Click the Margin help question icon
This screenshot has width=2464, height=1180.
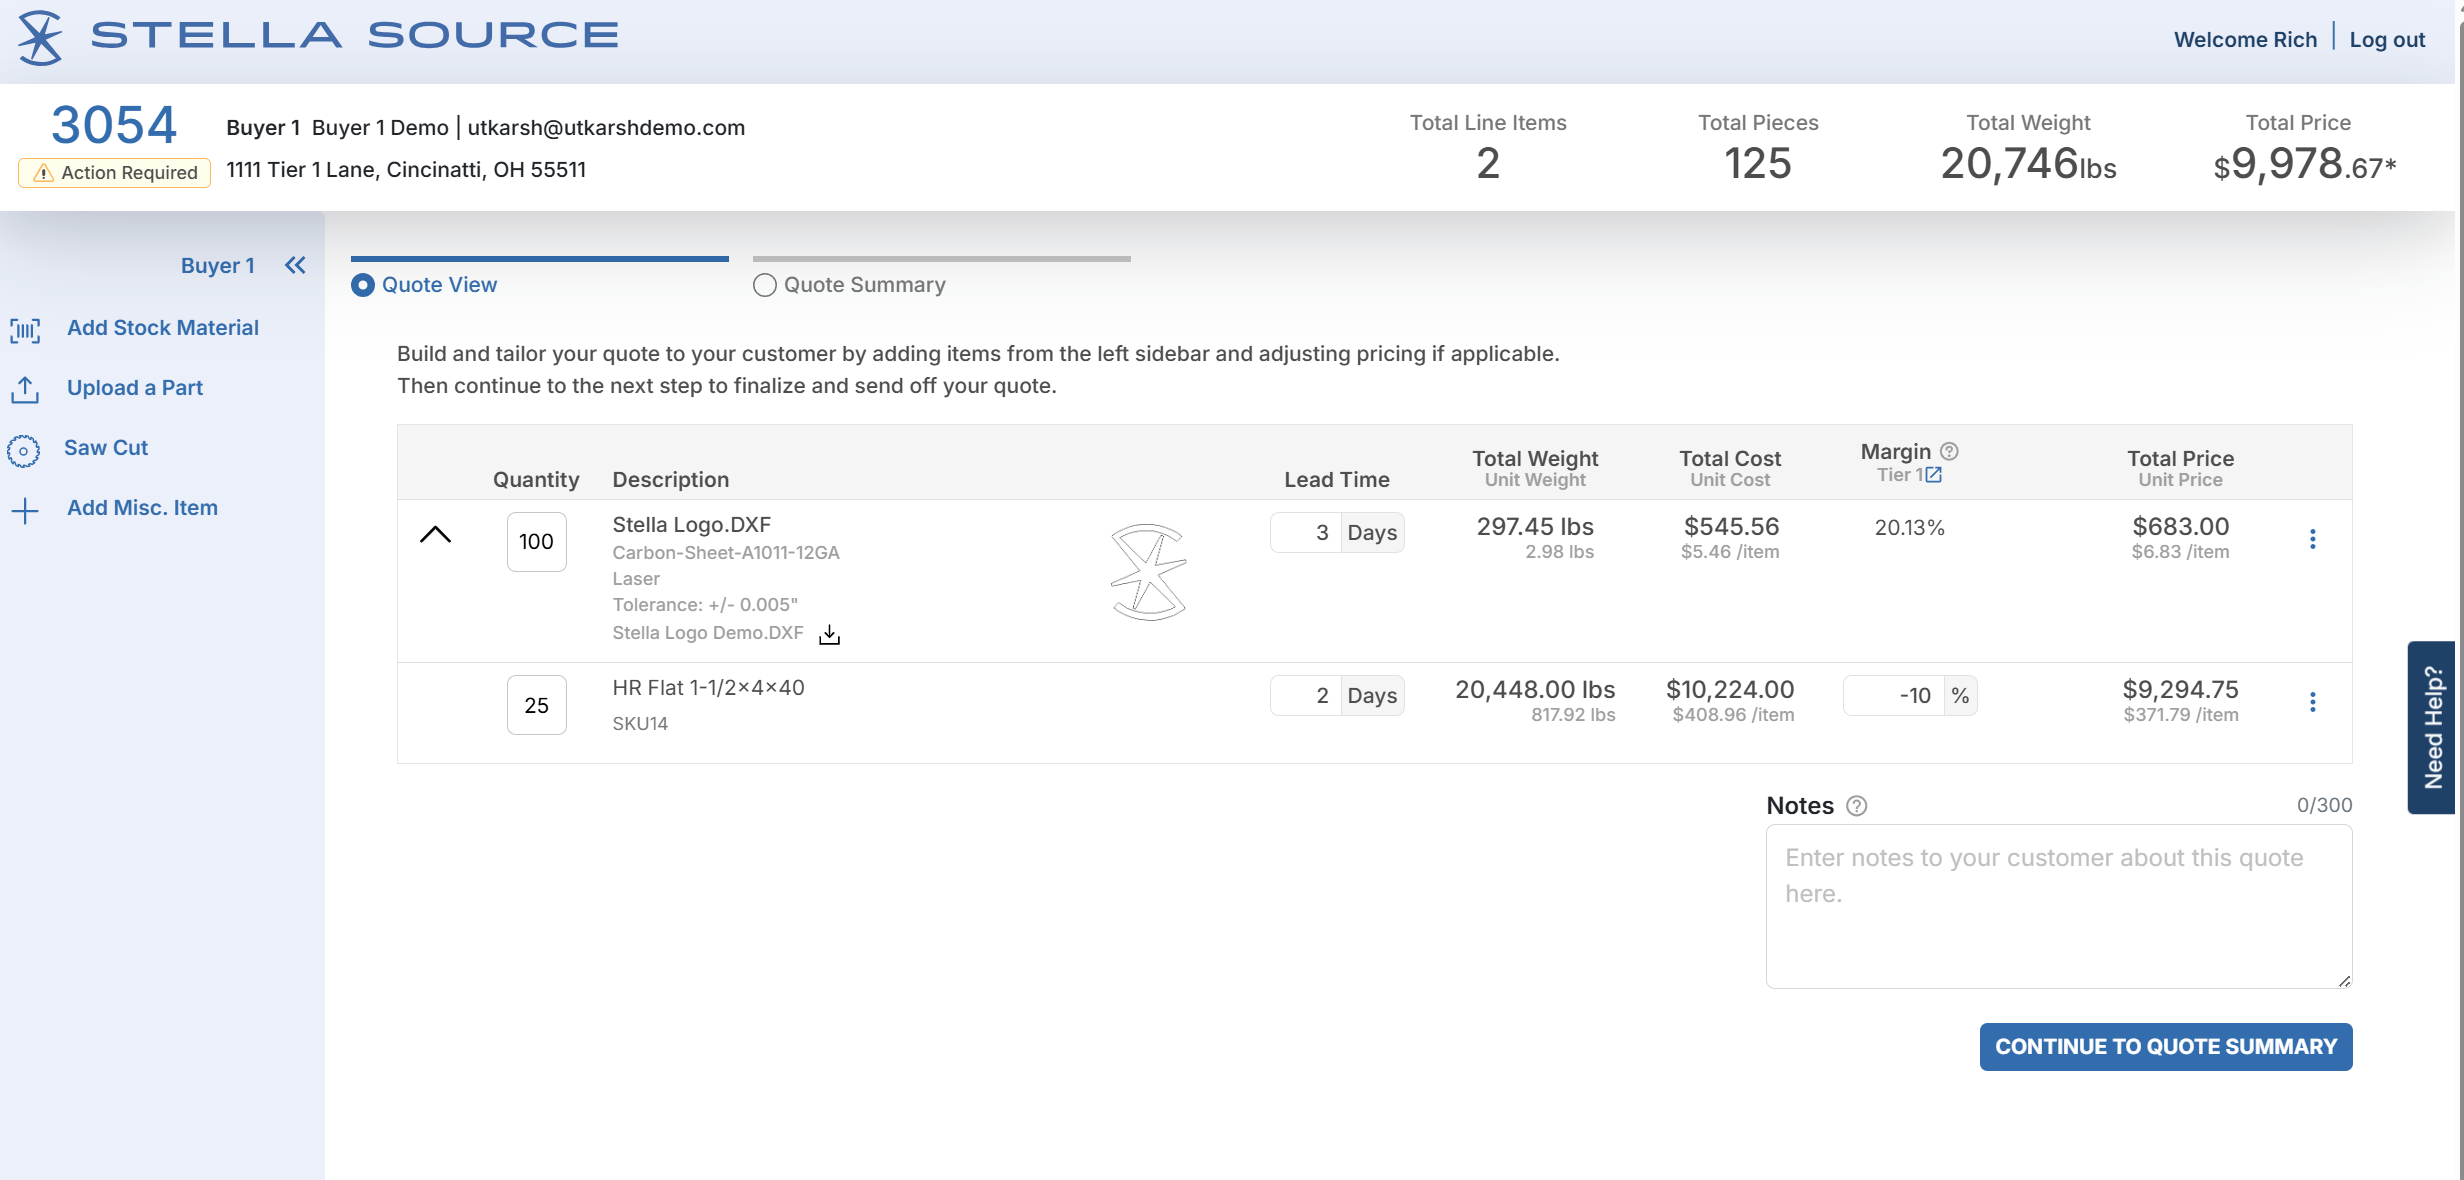[x=1949, y=451]
